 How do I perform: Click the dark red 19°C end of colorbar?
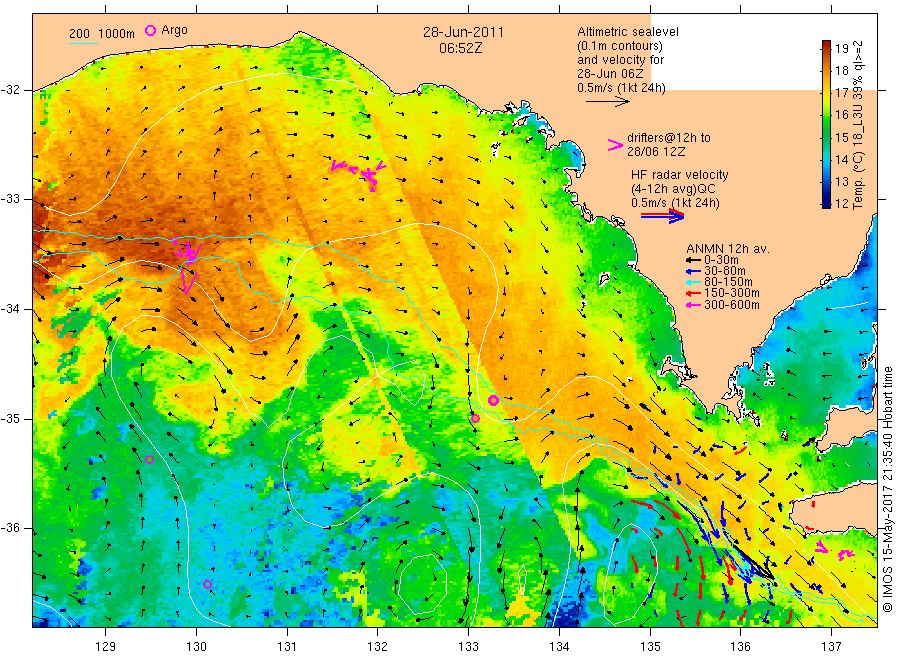826,44
